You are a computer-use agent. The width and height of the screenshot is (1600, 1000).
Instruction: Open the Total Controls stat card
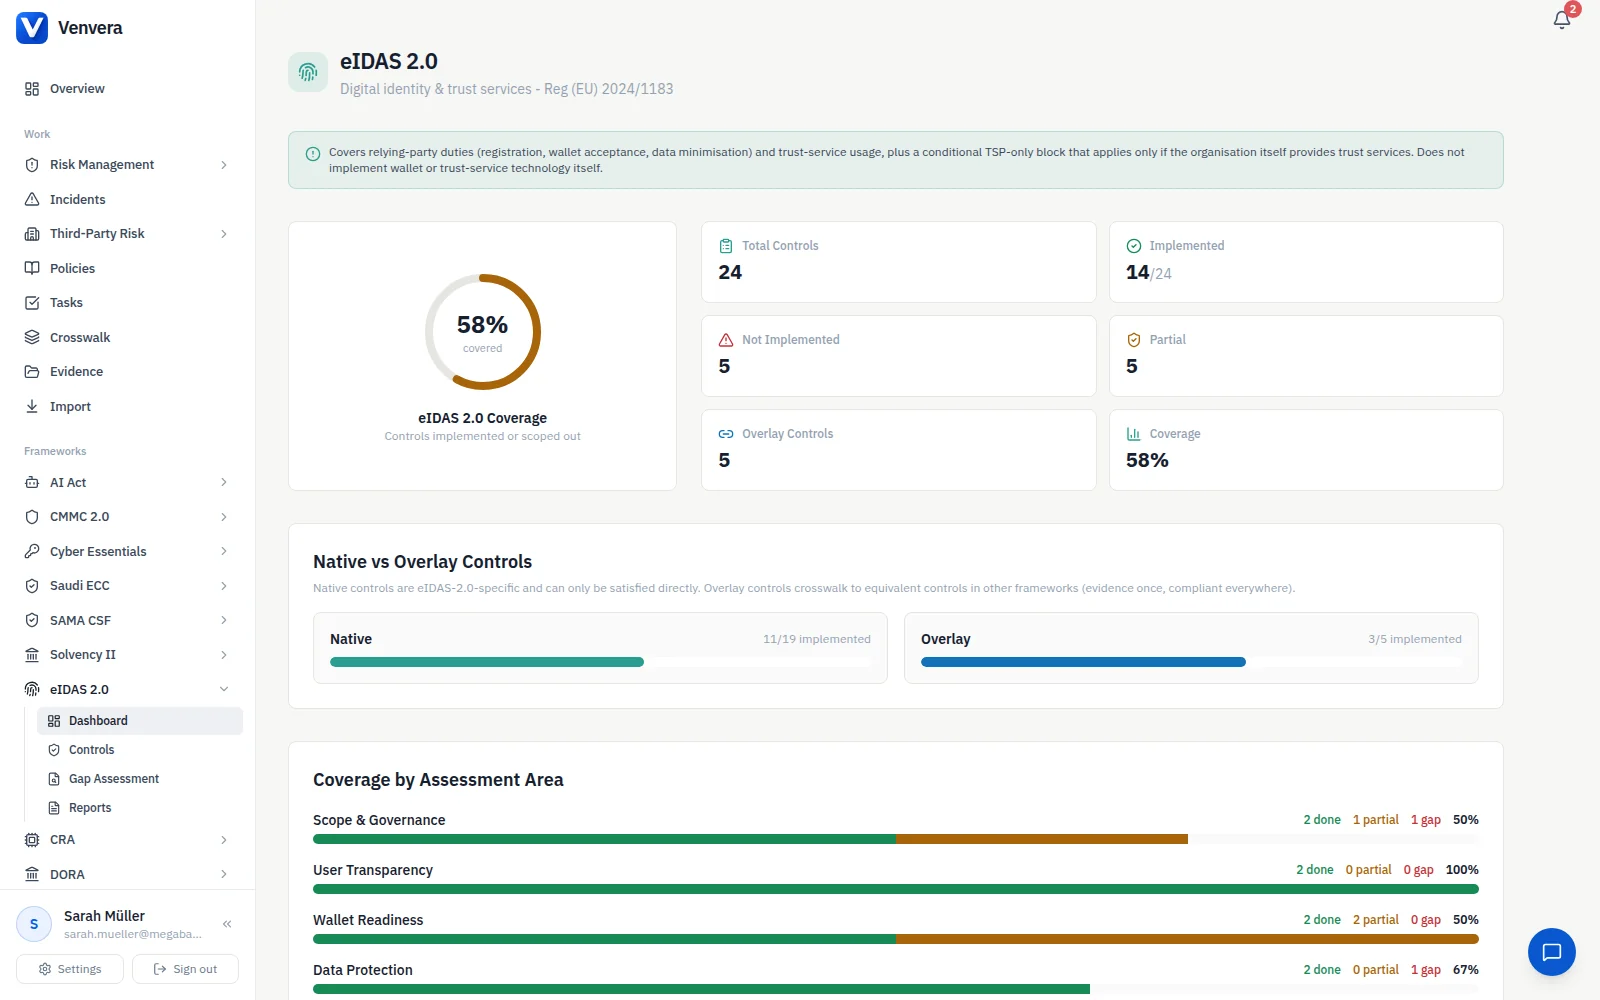pyautogui.click(x=899, y=262)
